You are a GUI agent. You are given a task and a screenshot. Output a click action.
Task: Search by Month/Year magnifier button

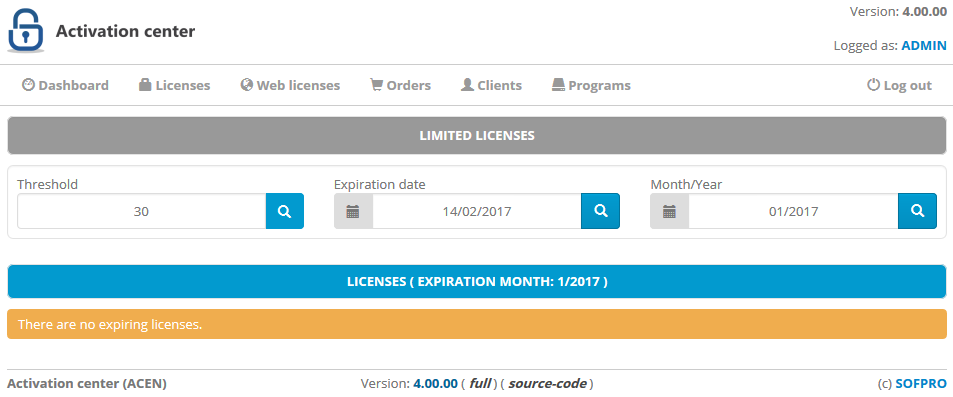(x=917, y=211)
